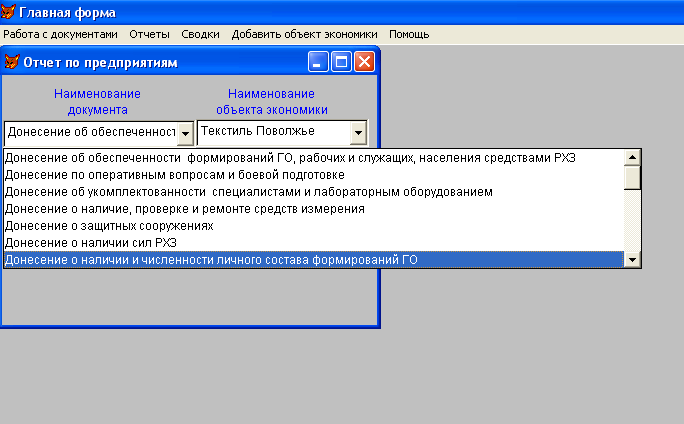The image size is (684, 424).
Task: Click the 'Отчет по предприятиям' title bar icon
Action: (x=12, y=62)
